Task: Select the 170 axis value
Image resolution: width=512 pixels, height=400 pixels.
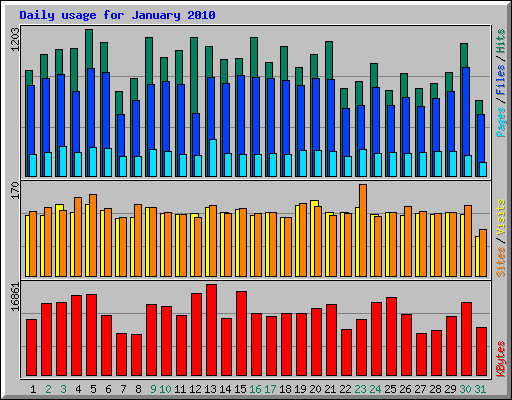Action: pyautogui.click(x=16, y=190)
